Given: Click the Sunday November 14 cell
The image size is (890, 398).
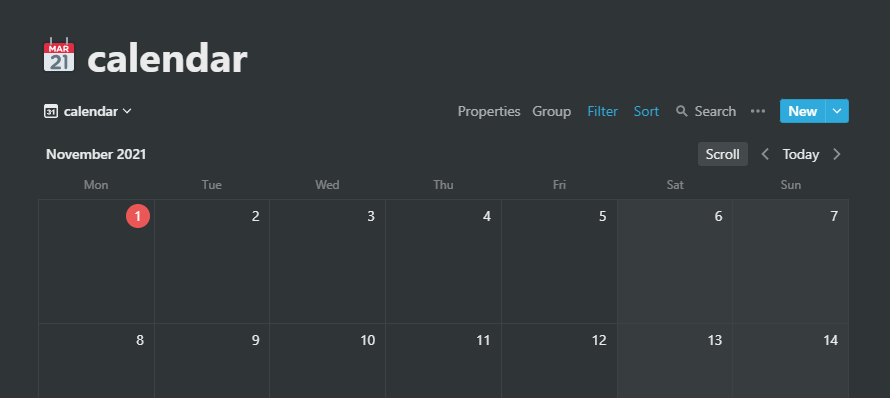Looking at the screenshot, I should (x=791, y=361).
